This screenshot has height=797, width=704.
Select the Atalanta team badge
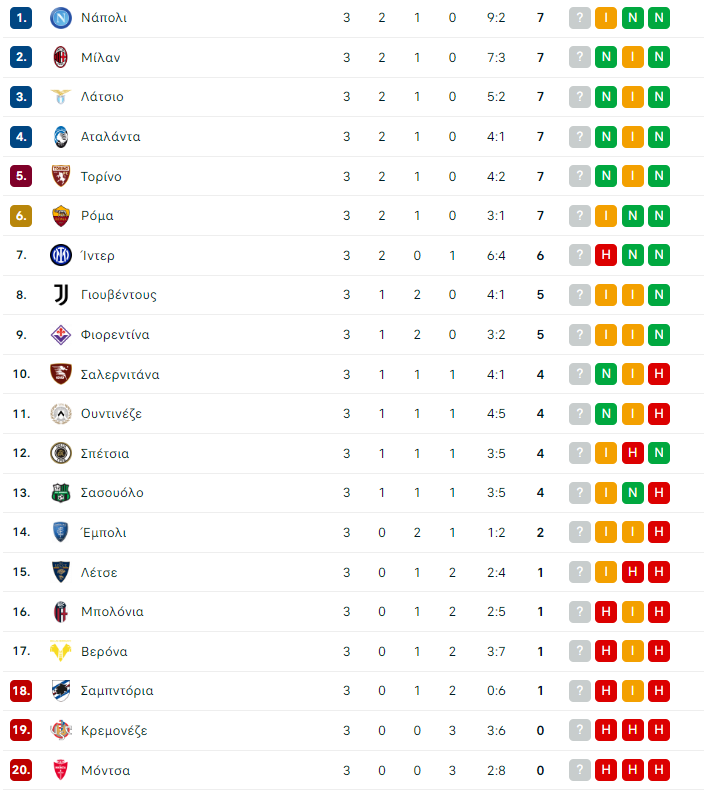click(60, 137)
